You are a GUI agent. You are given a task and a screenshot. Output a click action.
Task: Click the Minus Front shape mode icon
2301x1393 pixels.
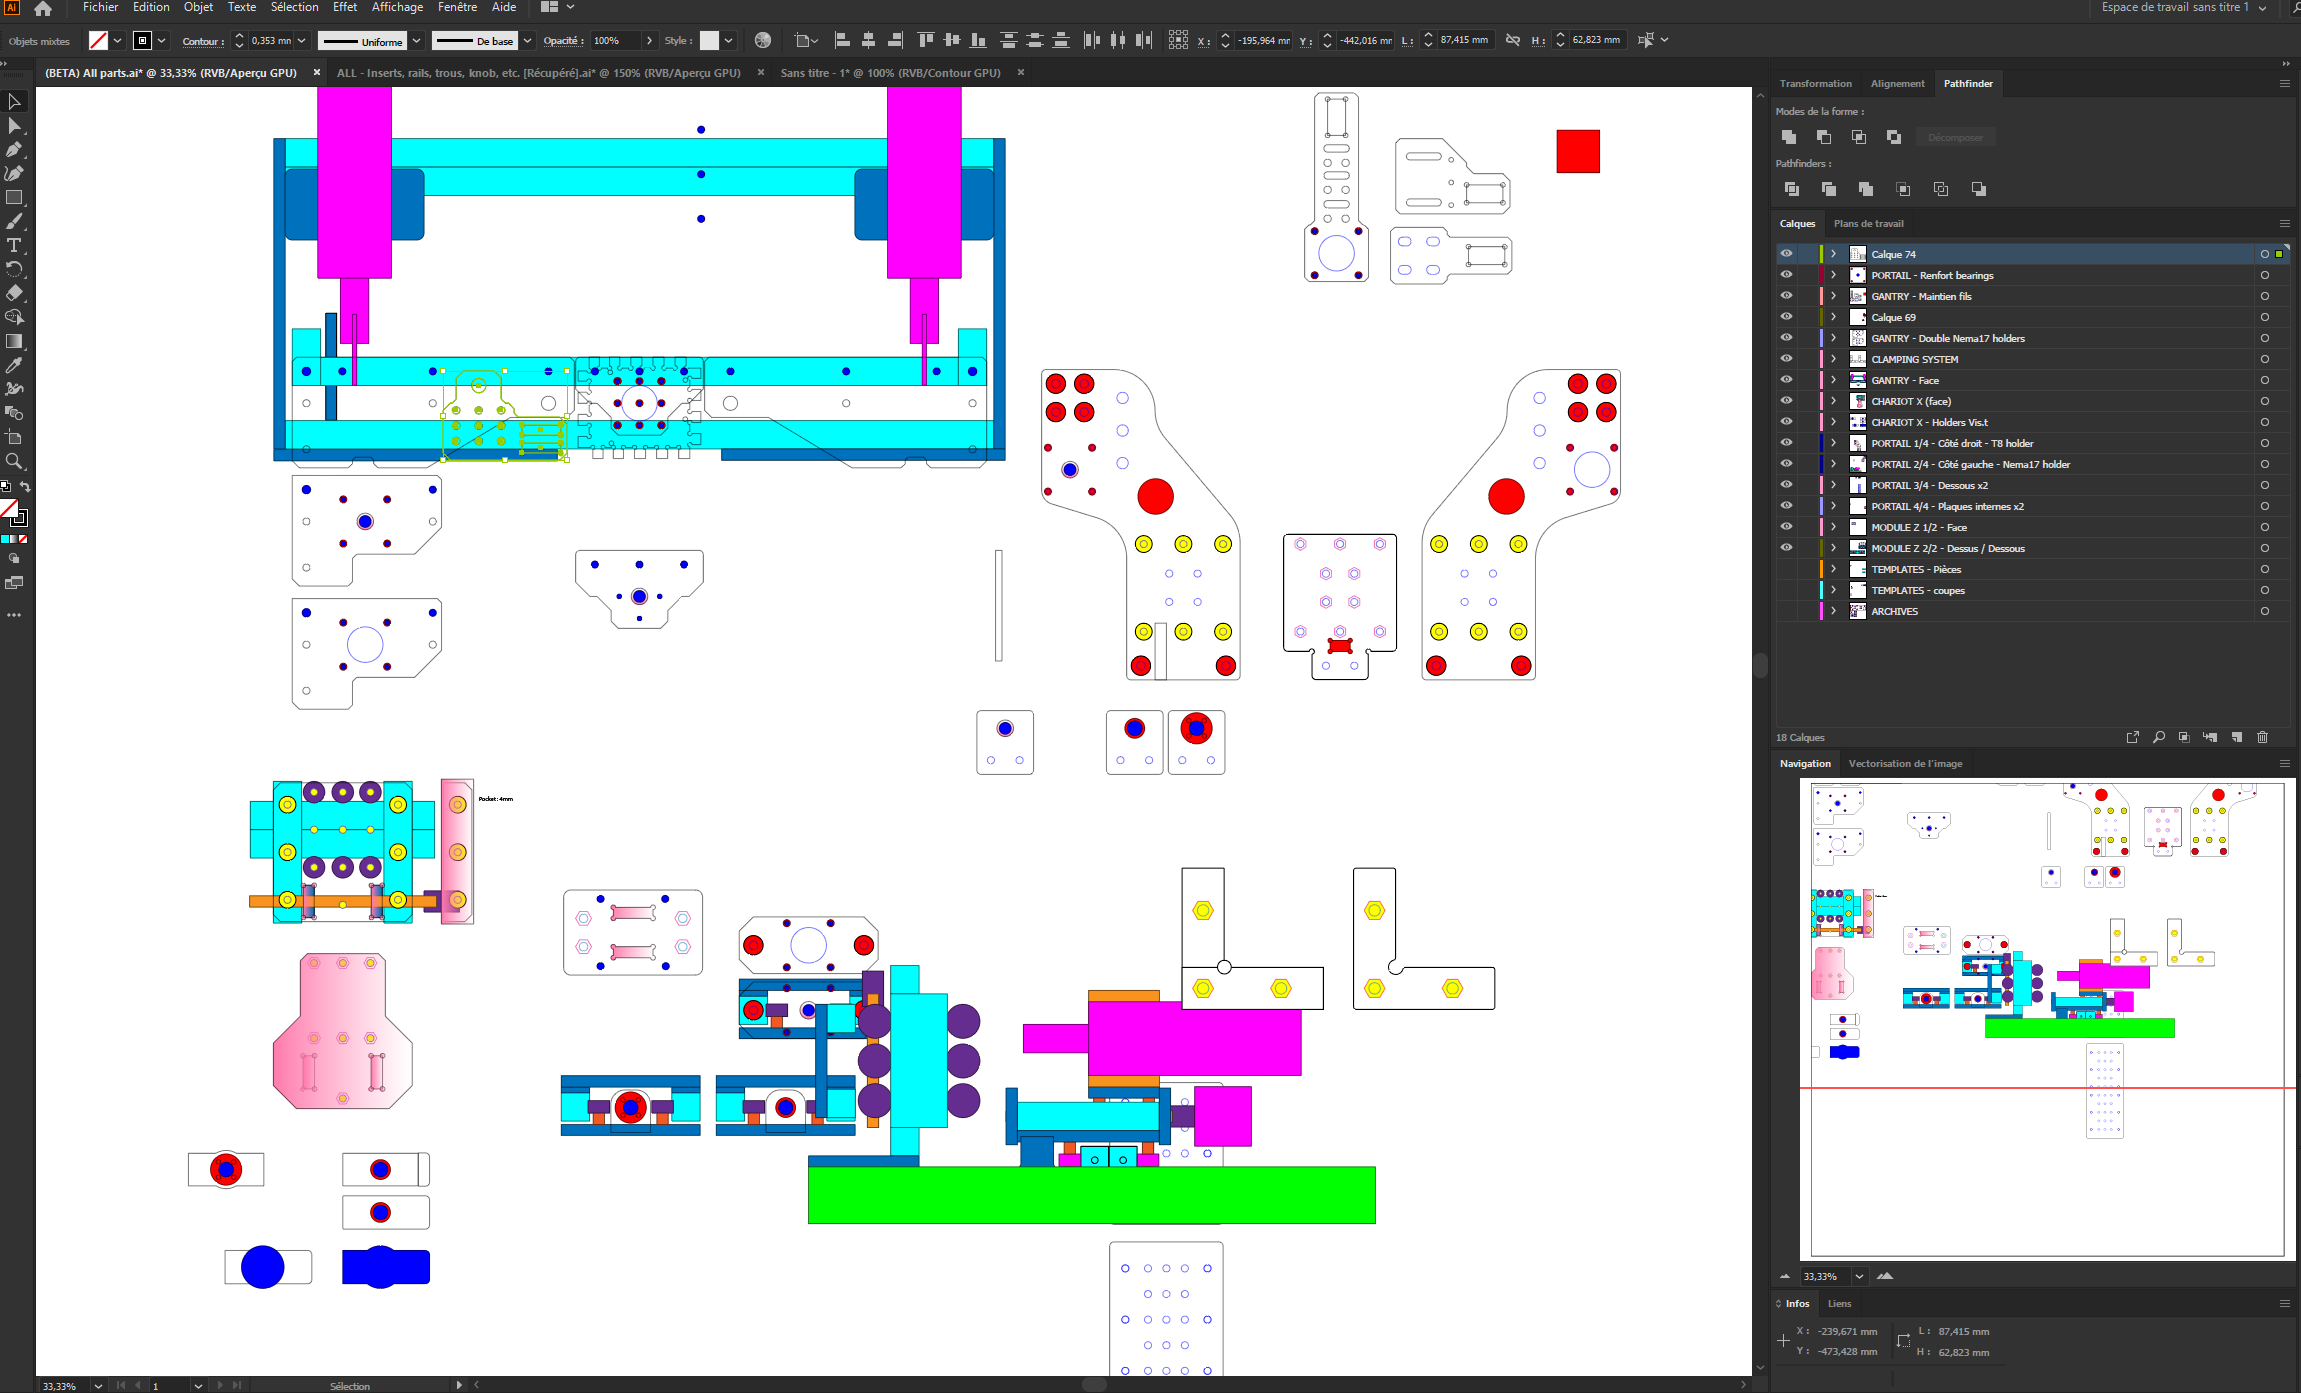(1824, 137)
